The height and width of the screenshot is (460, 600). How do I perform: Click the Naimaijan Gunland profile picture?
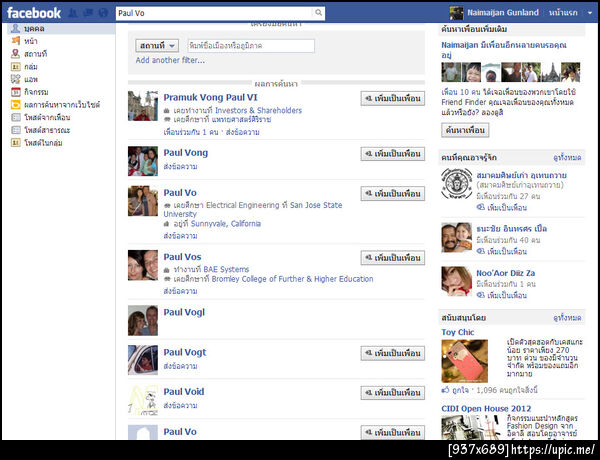click(x=456, y=13)
